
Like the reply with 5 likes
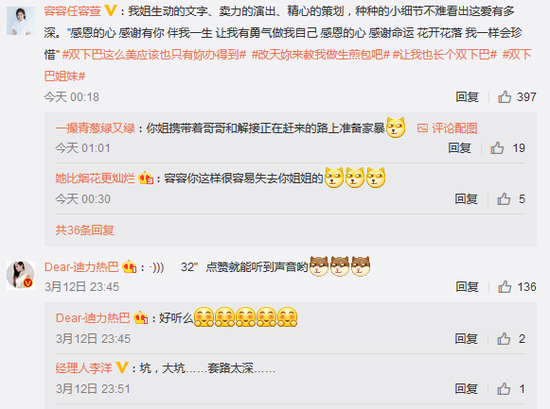[x=503, y=199]
